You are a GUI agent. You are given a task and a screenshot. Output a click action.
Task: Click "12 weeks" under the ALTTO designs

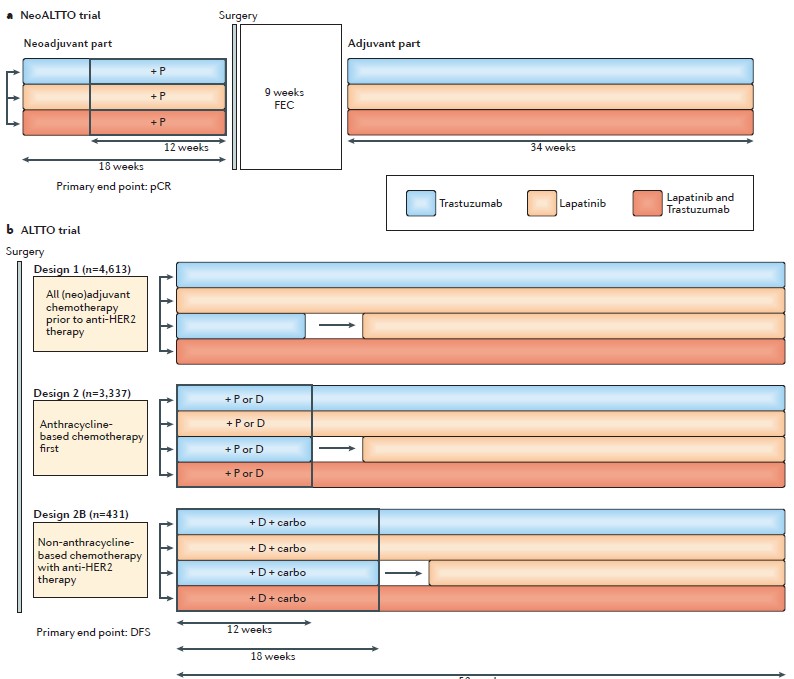[249, 629]
